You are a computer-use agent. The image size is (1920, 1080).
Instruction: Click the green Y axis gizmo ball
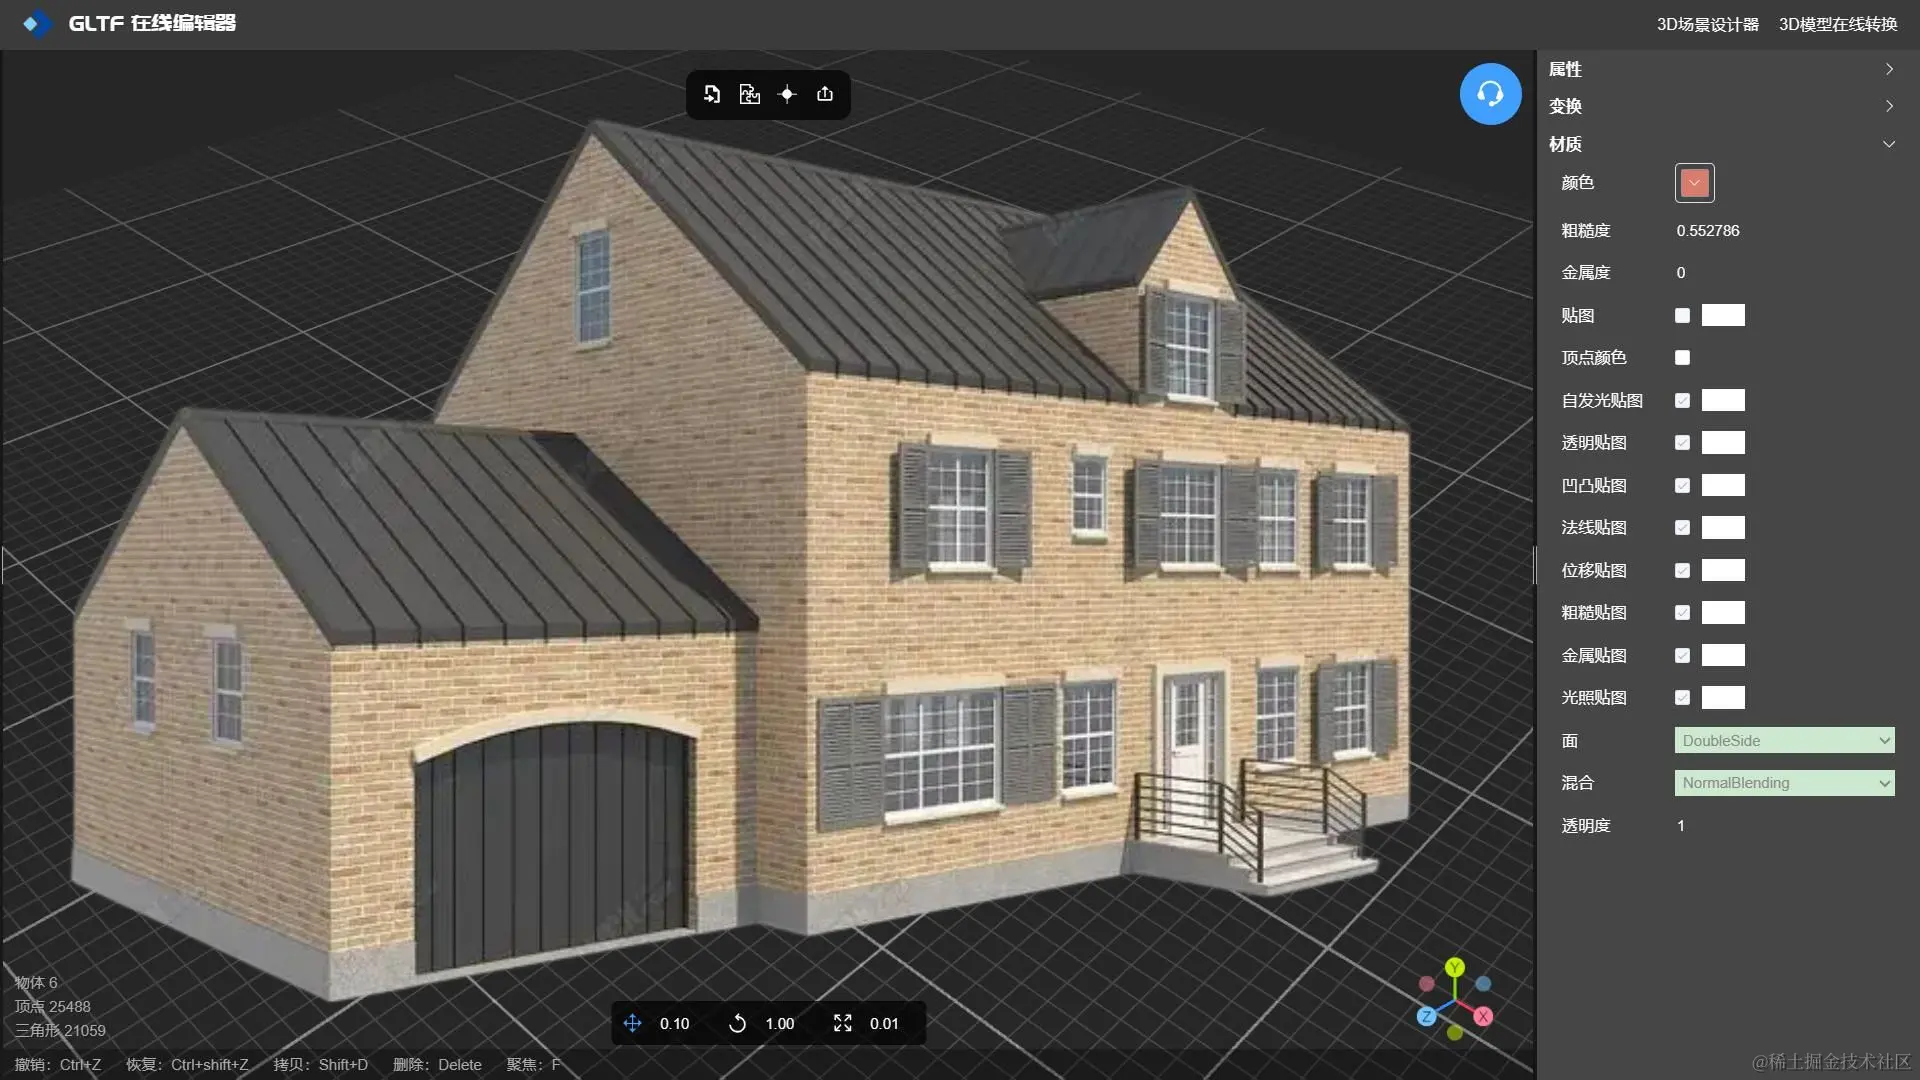tap(1455, 967)
